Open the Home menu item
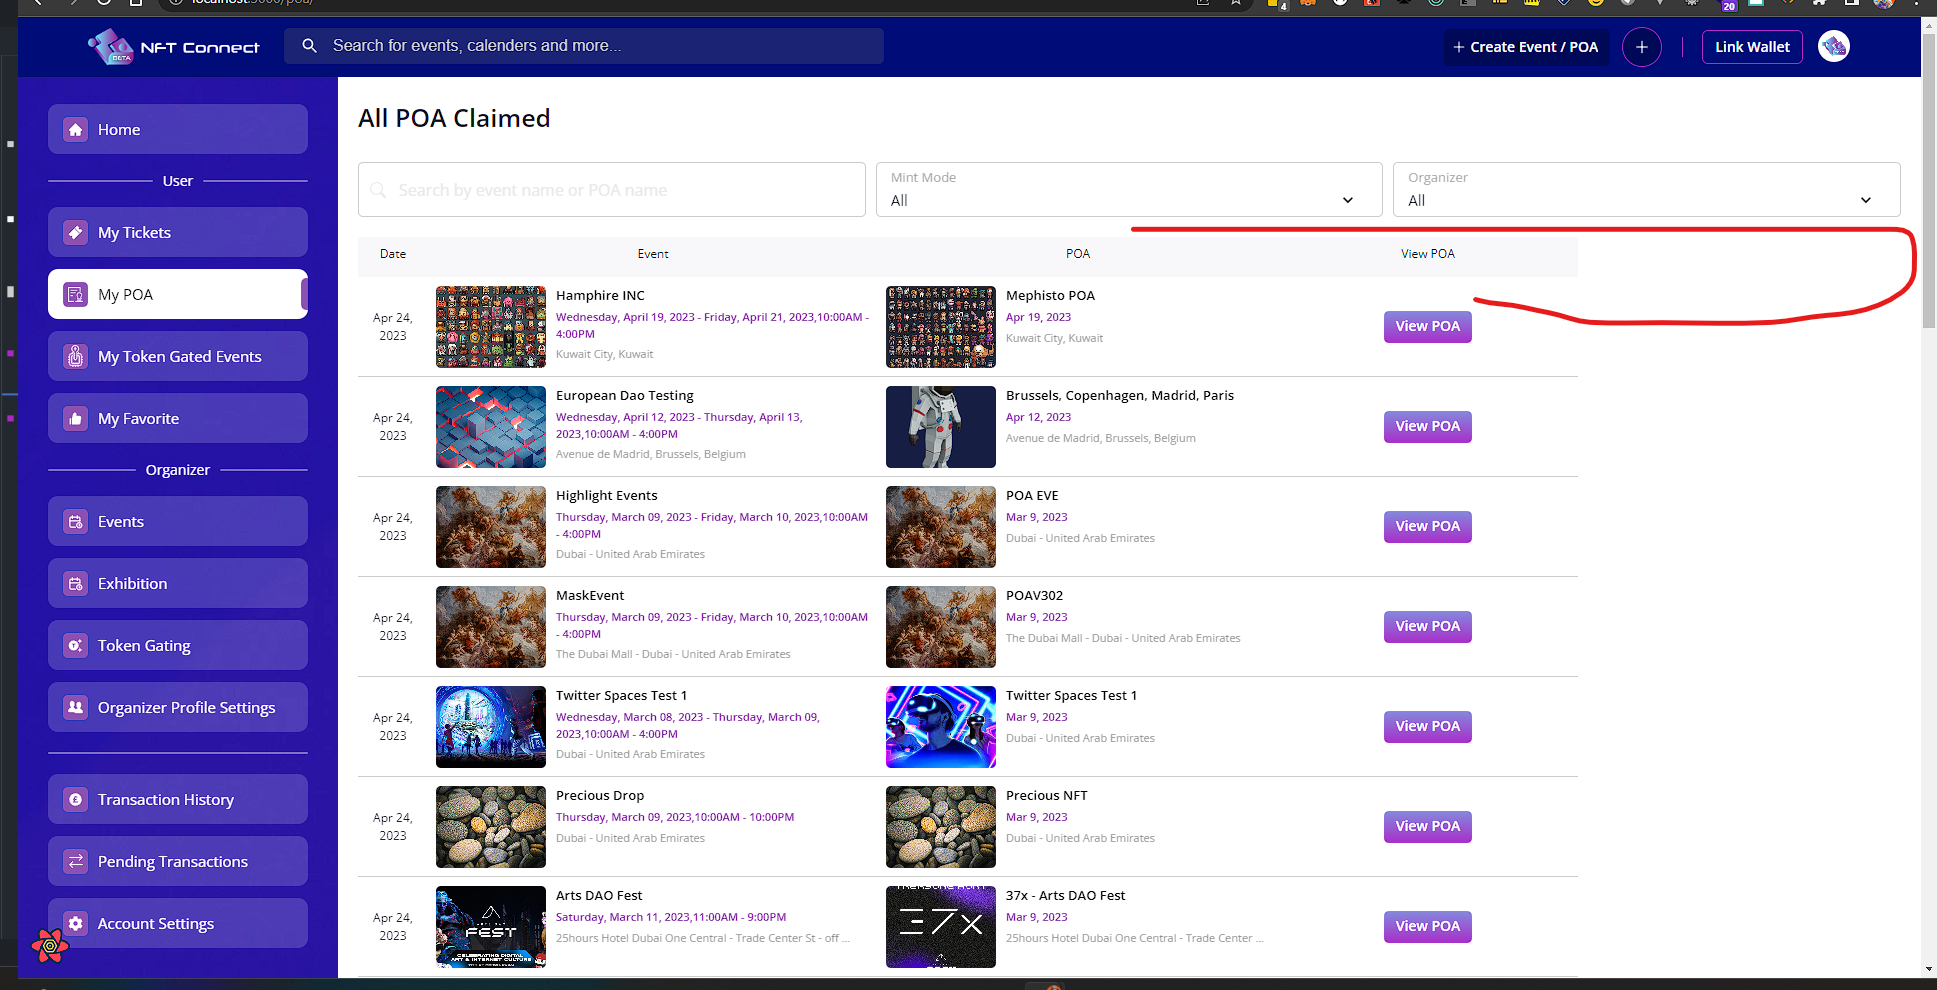Viewport: 1937px width, 990px height. tap(178, 129)
